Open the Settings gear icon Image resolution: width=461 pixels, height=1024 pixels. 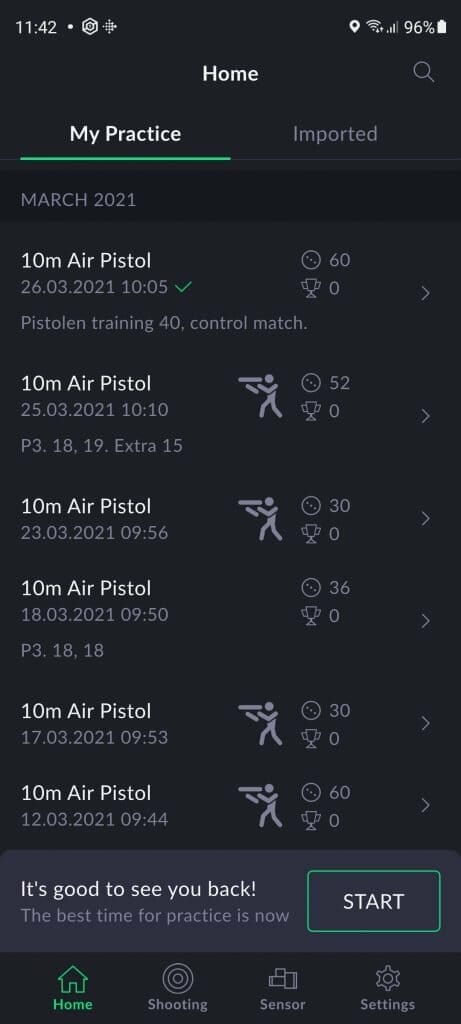[387, 979]
